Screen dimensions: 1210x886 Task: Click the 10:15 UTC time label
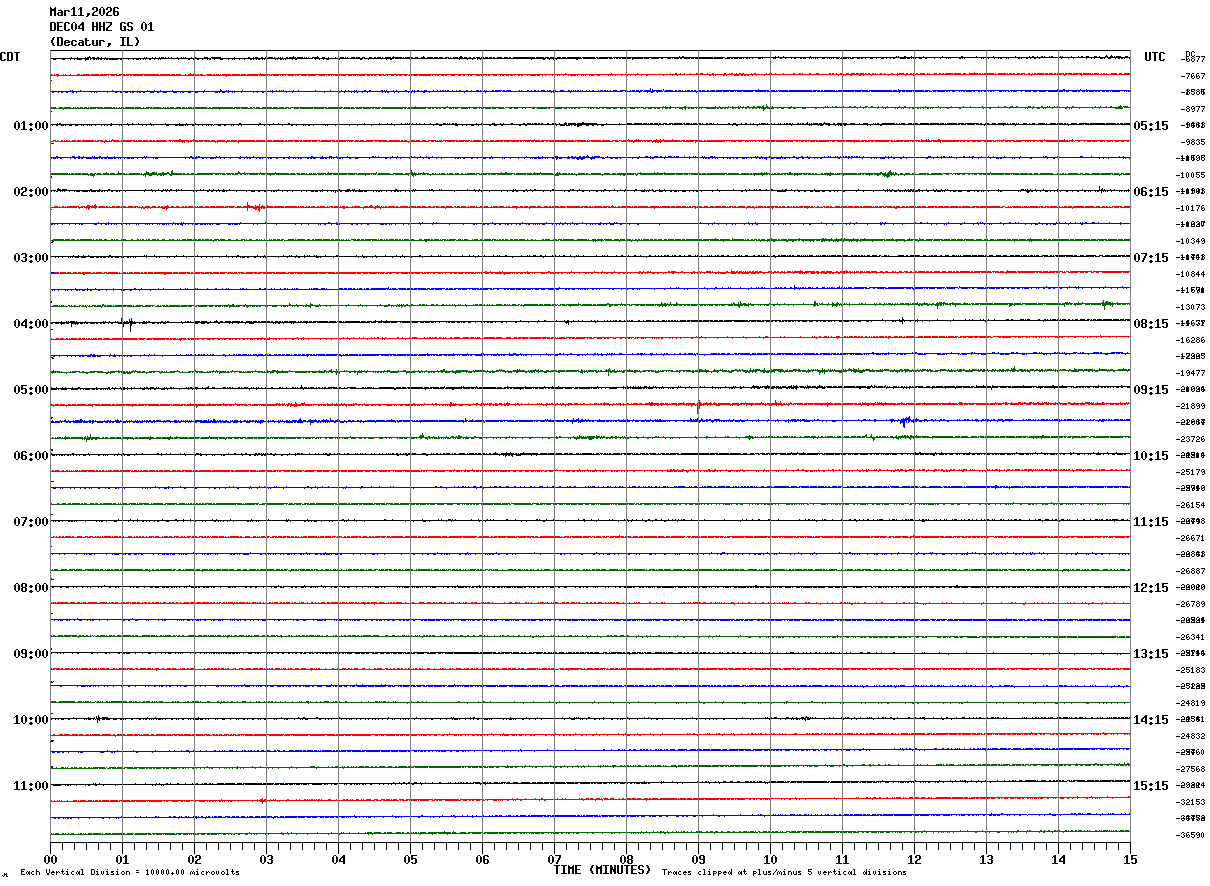[1151, 456]
